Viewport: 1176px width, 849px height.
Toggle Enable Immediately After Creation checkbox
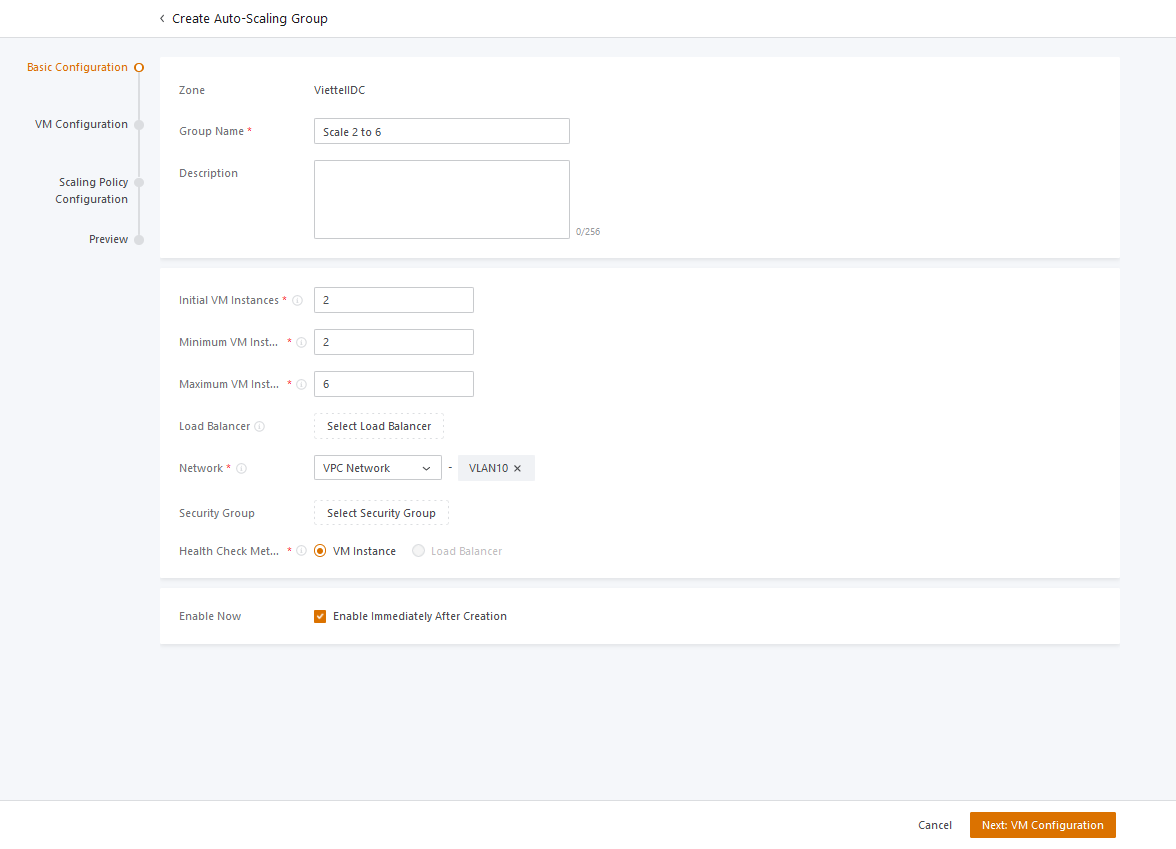320,617
